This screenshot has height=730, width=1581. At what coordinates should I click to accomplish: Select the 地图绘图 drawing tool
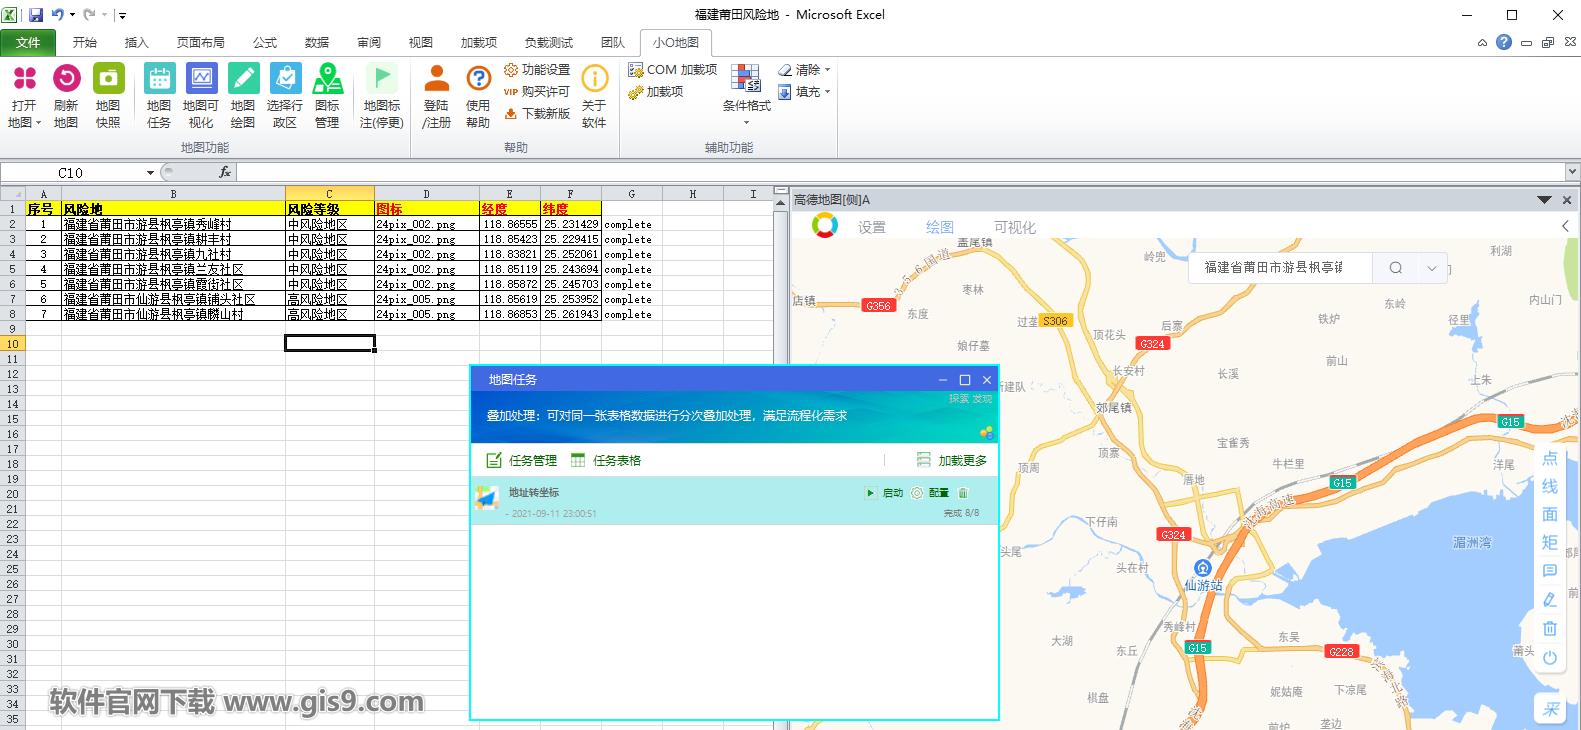[243, 79]
